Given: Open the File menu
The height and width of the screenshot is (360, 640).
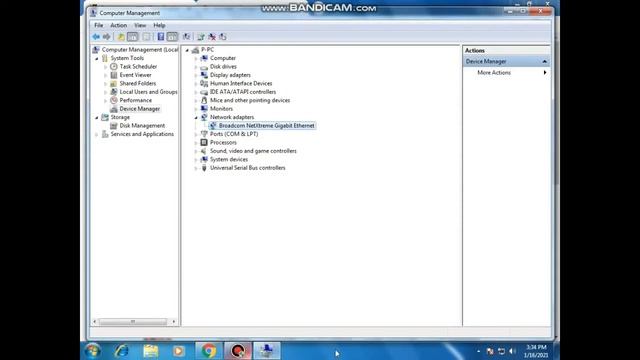Looking at the screenshot, I should [98, 25].
